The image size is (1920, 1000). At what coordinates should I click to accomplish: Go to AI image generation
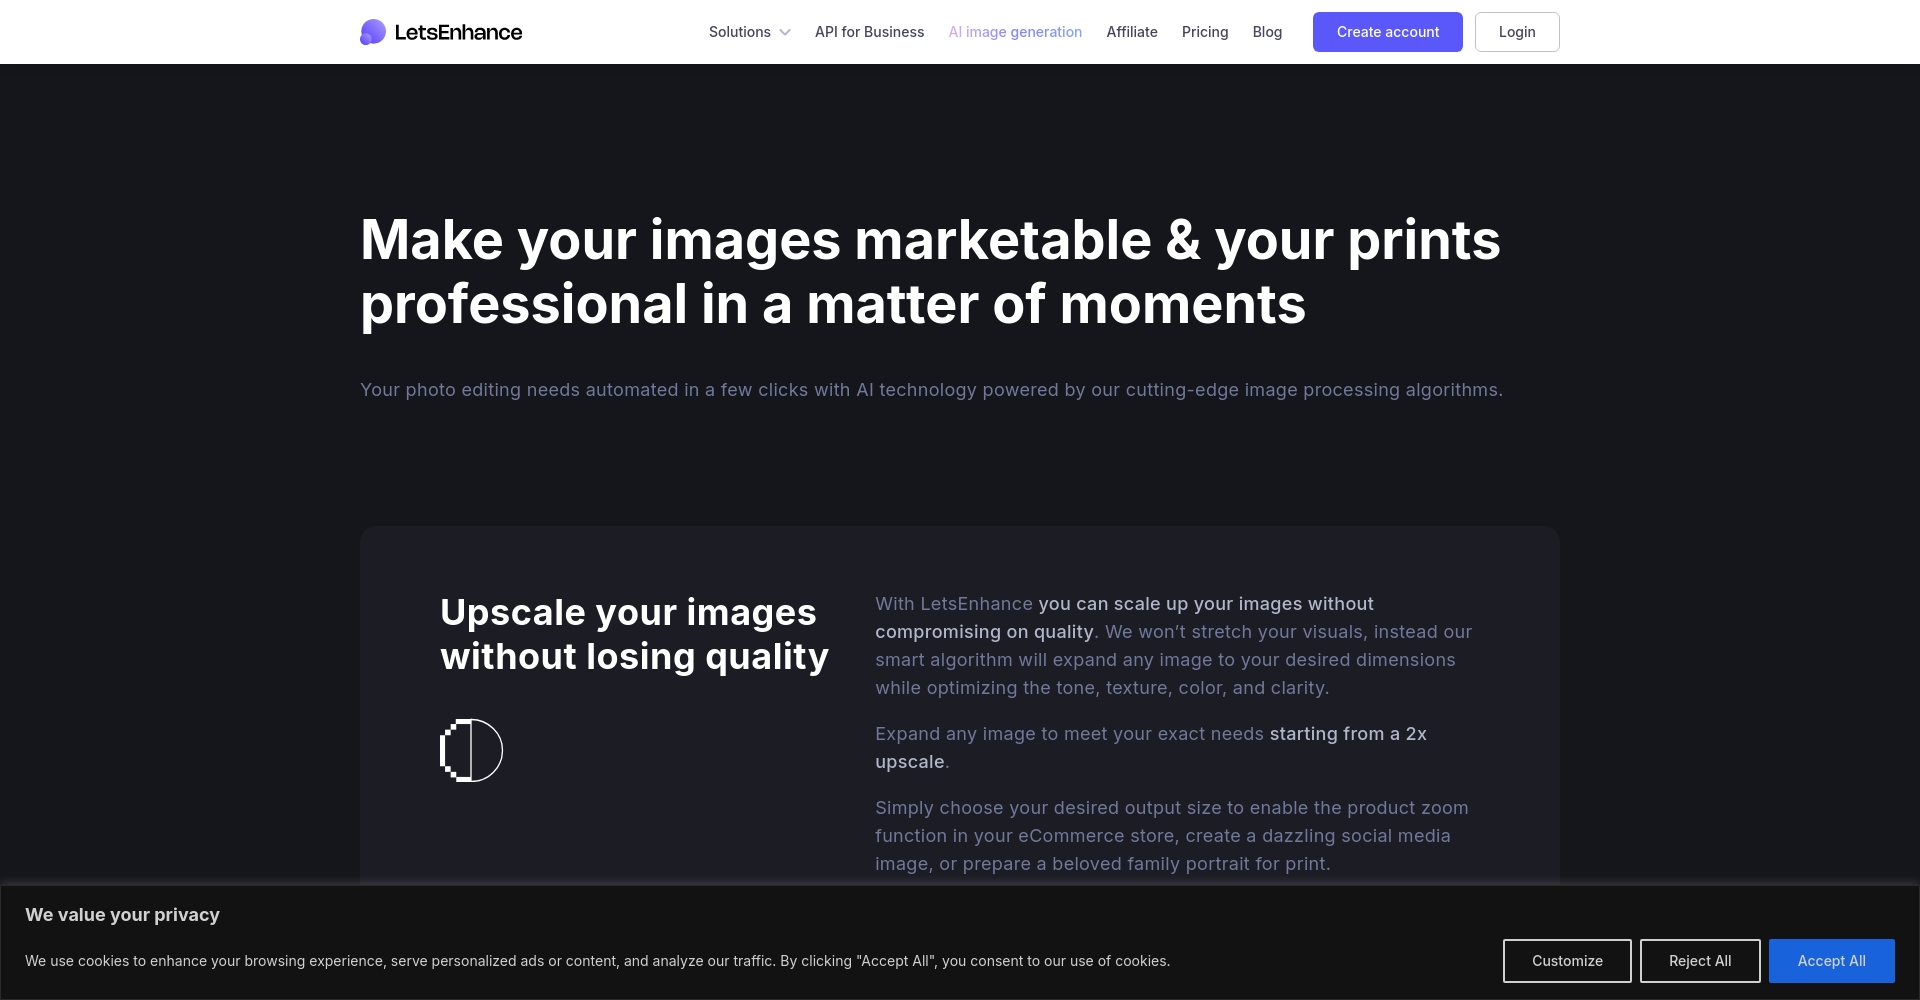1015,32
